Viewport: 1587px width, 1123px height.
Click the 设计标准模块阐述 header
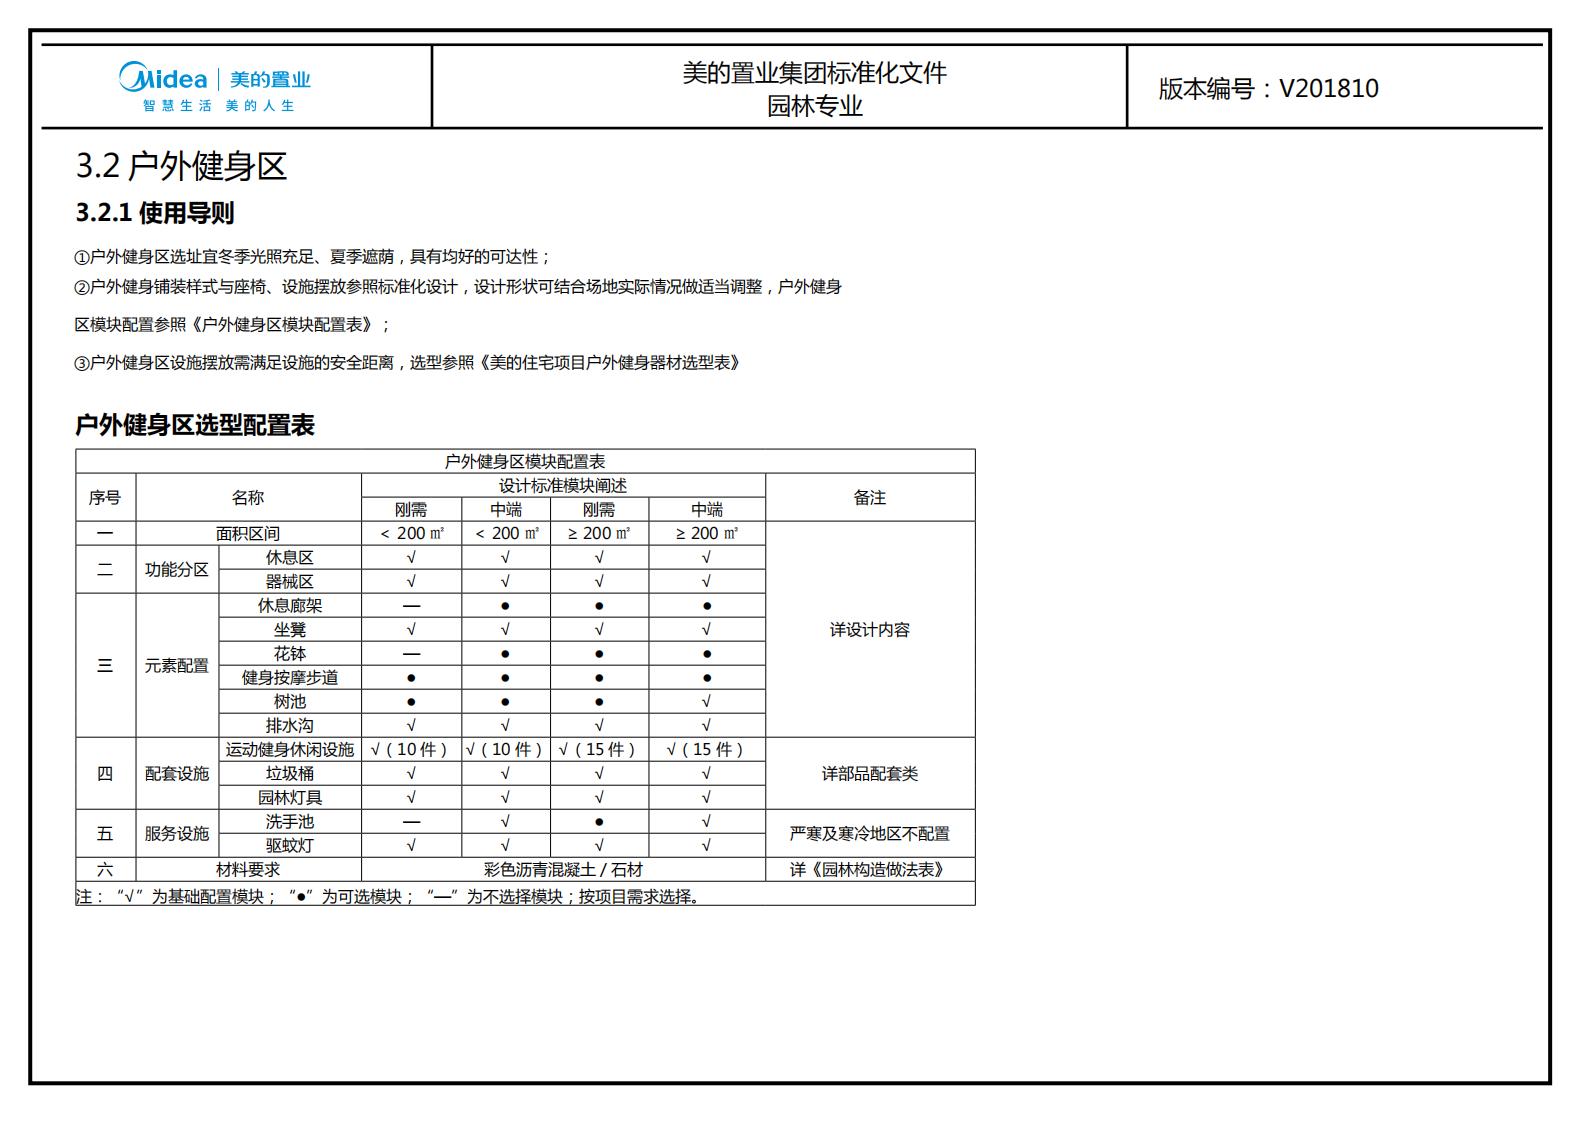[x=563, y=486]
